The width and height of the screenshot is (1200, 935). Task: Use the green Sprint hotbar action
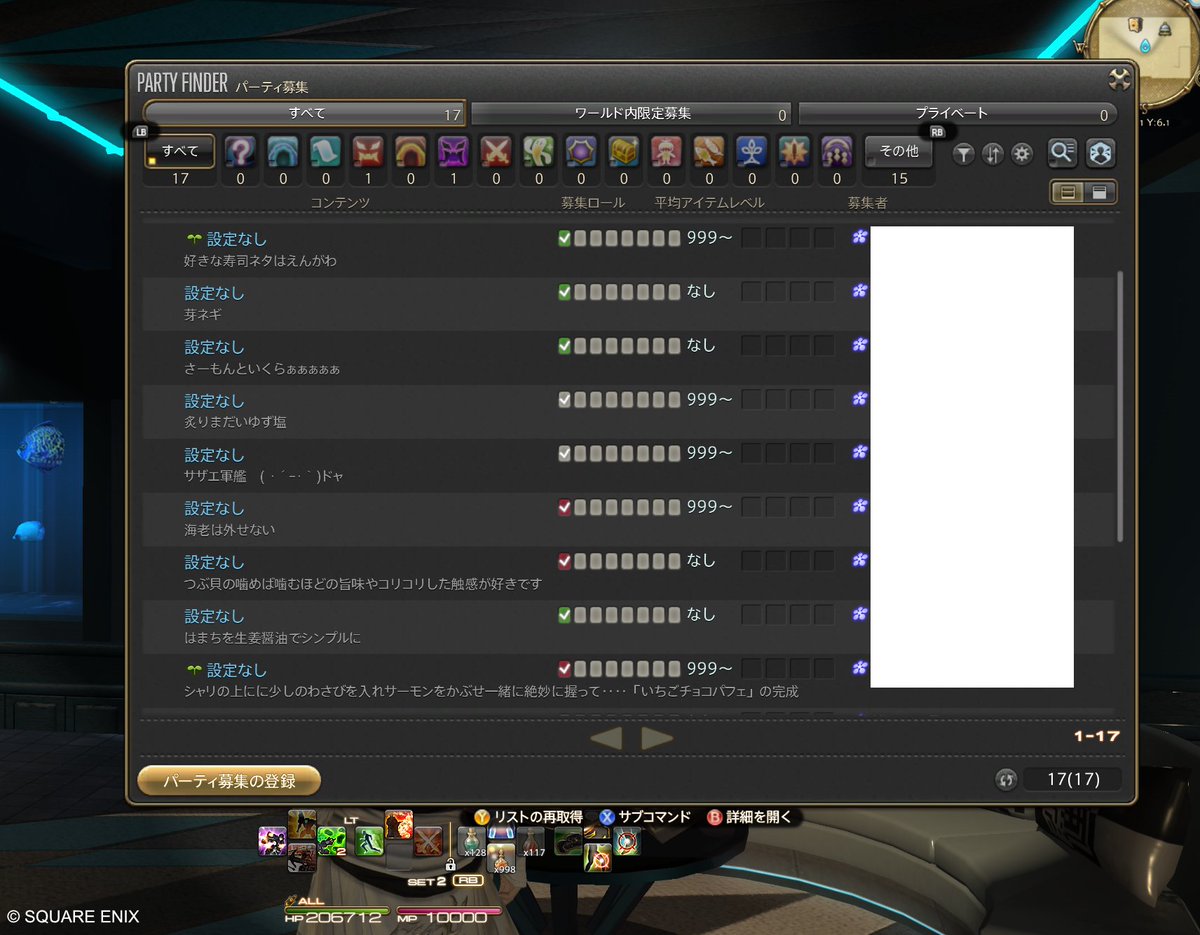pyautogui.click(x=371, y=842)
